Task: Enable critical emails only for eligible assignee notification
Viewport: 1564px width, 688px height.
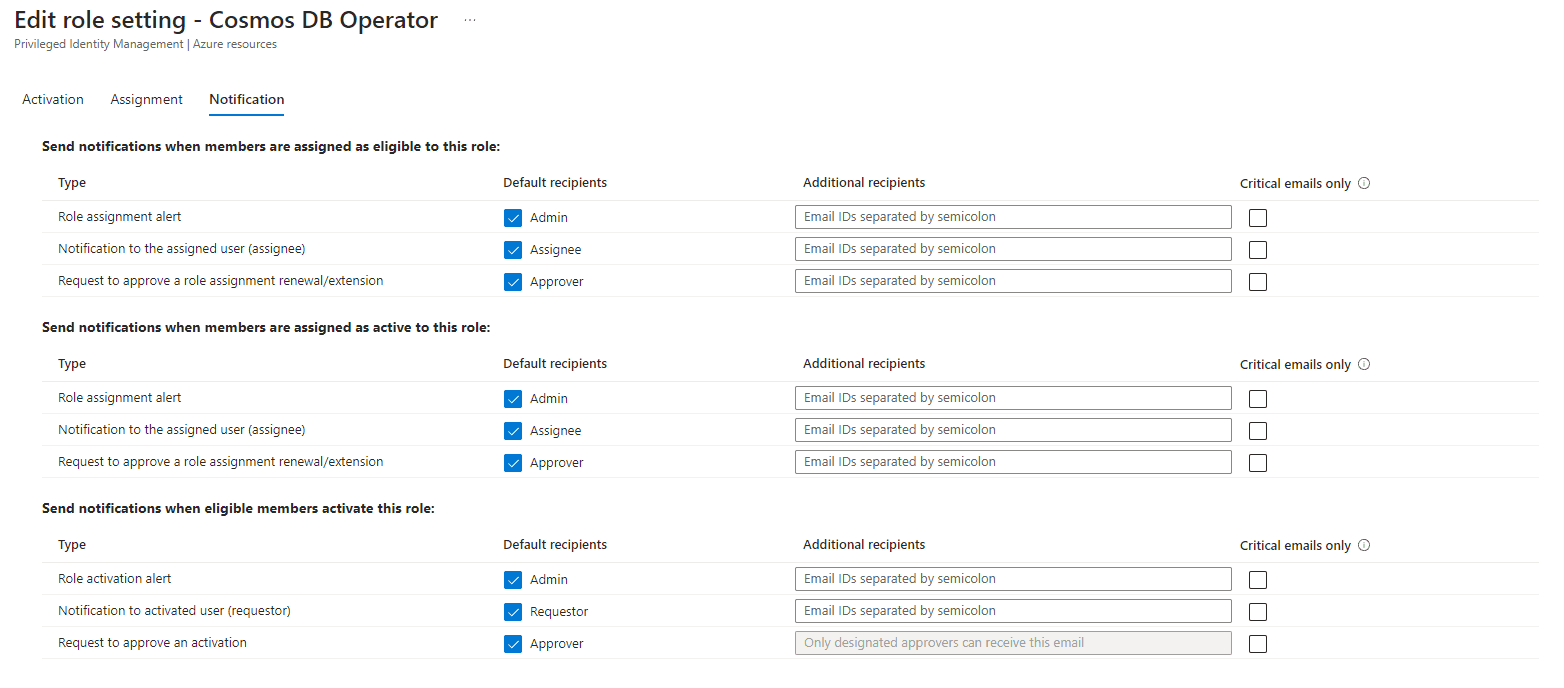Action: pyautogui.click(x=1258, y=250)
